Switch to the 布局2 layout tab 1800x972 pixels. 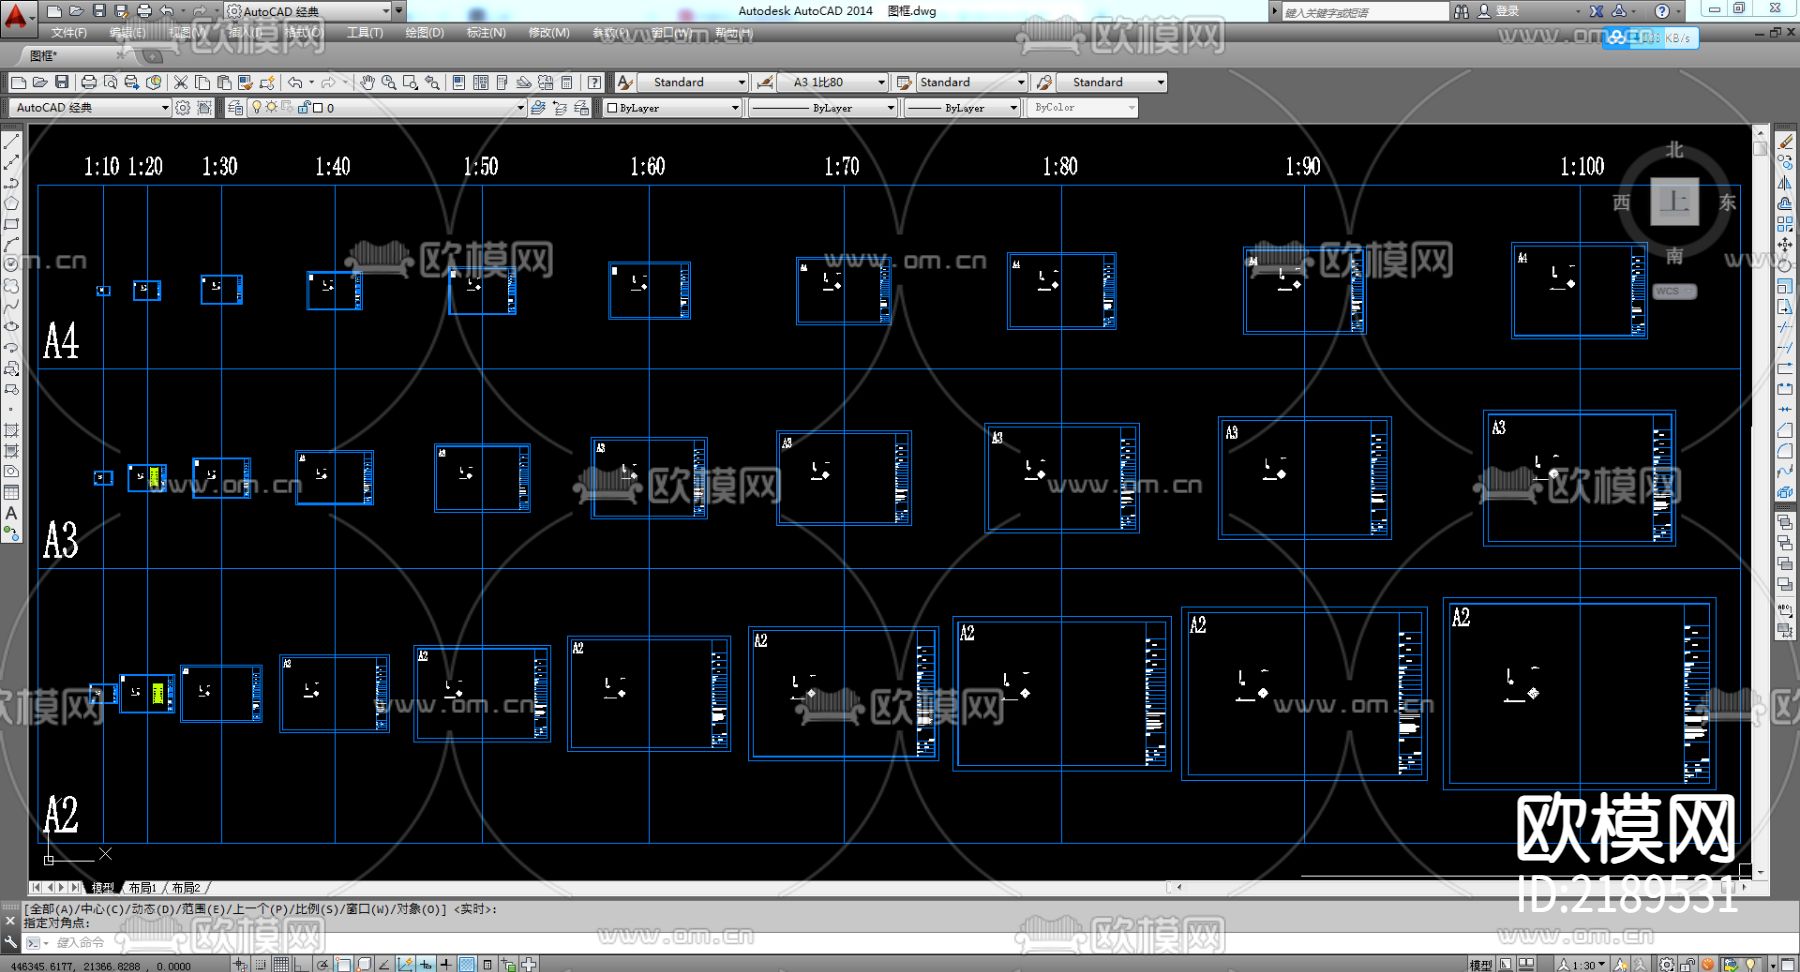[x=186, y=887]
